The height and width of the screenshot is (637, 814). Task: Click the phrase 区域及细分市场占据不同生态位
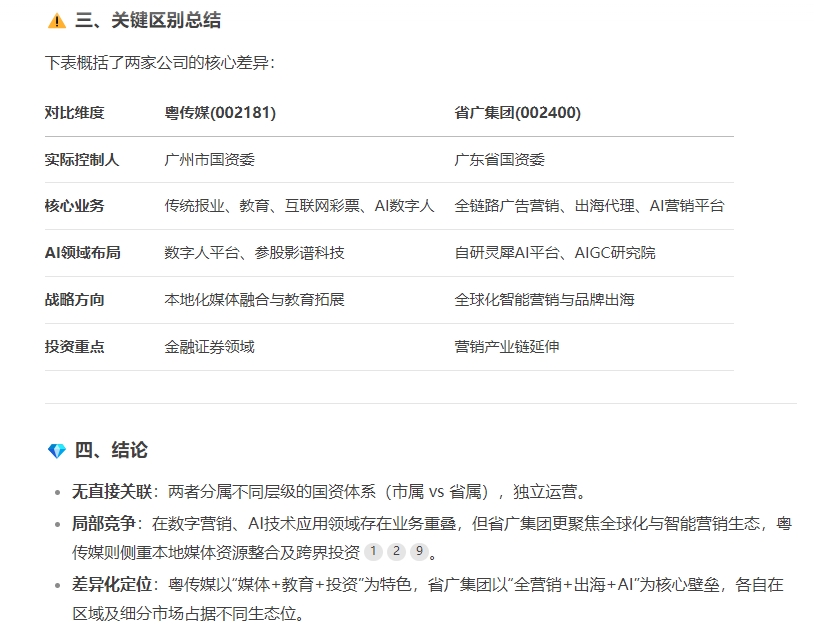click(184, 614)
